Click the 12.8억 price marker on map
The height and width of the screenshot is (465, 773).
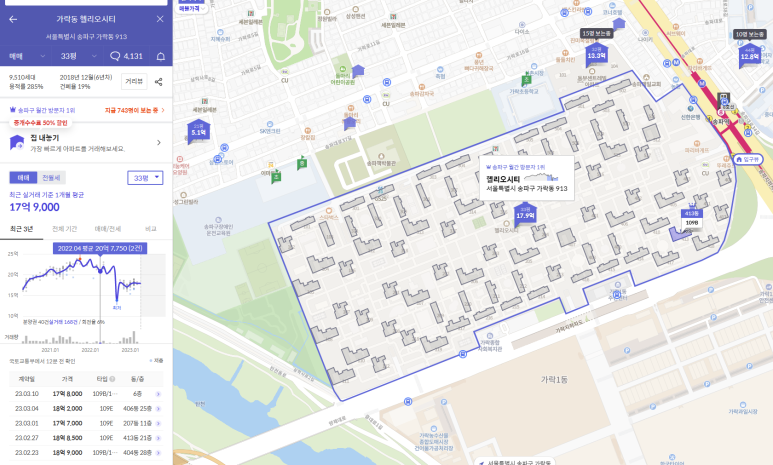(x=749, y=56)
